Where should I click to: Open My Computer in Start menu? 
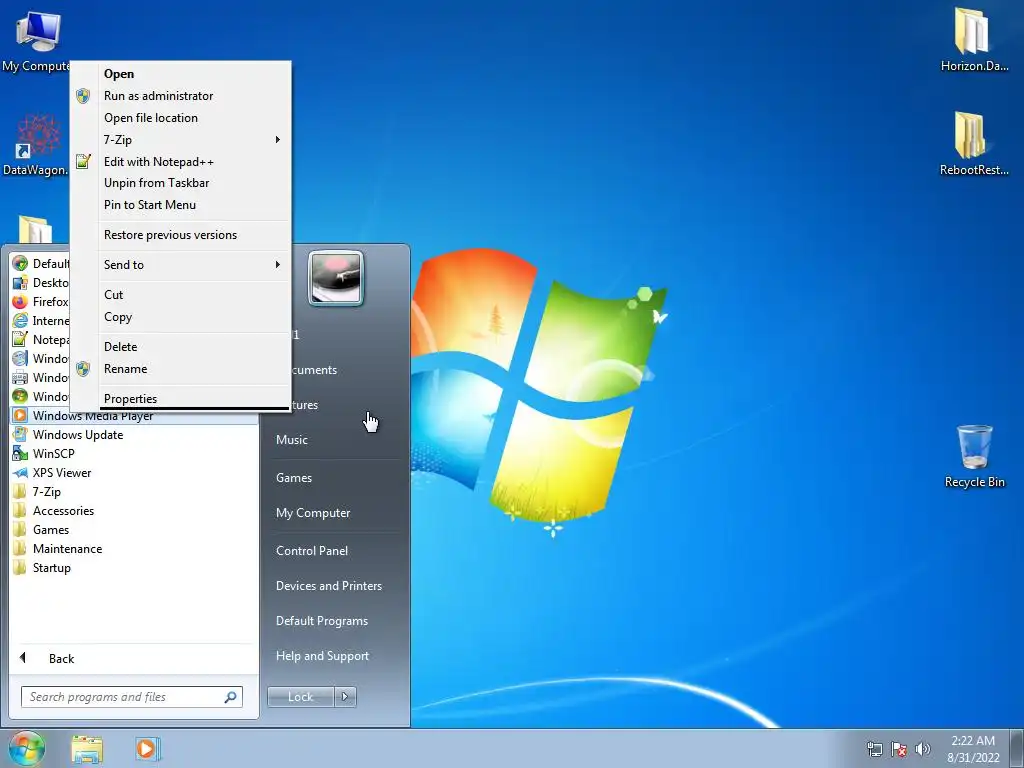coord(313,513)
